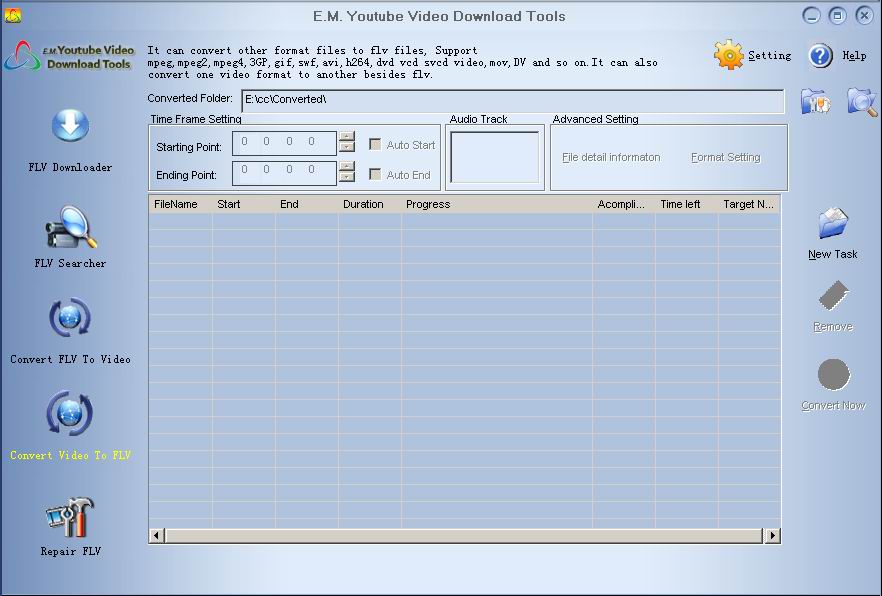882x596 pixels.
Task: Click the End column header
Action: coord(307,204)
